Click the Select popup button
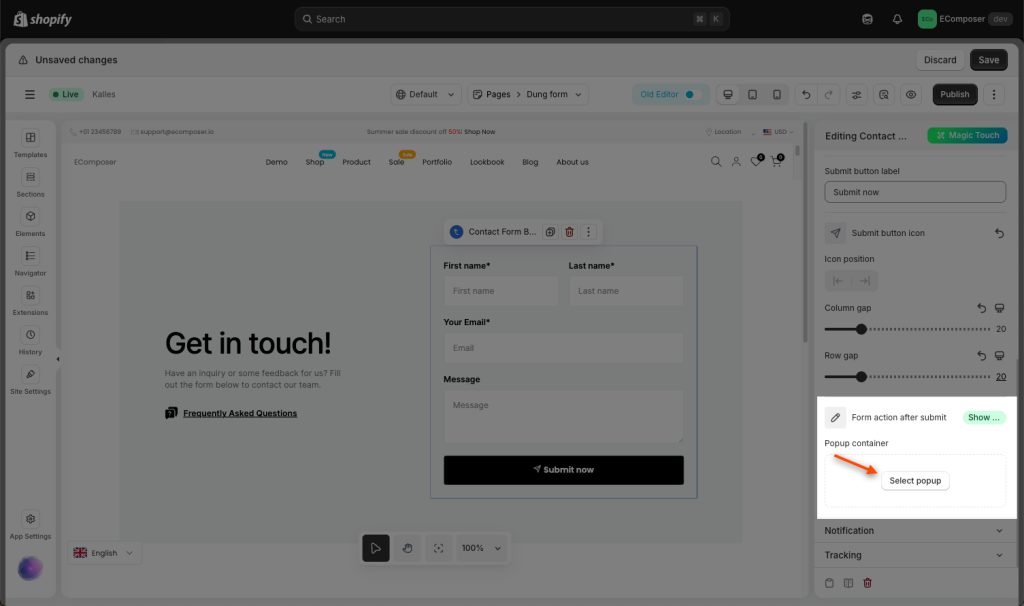Screen dimensions: 1024x606 (x=915, y=481)
